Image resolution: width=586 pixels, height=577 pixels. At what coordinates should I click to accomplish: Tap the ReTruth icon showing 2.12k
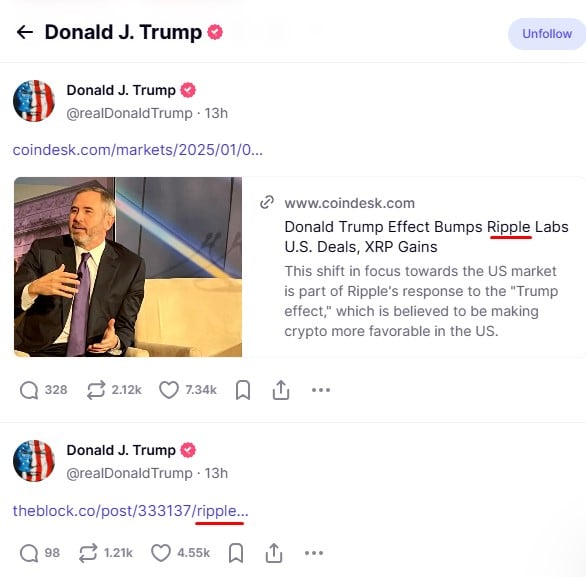coord(96,390)
